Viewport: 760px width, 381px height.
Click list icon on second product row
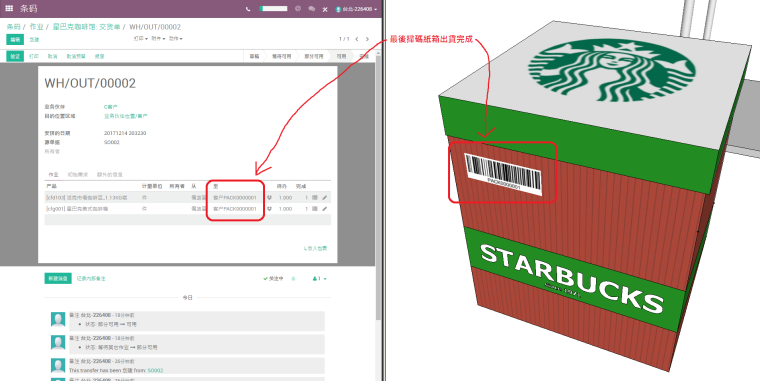coord(315,208)
